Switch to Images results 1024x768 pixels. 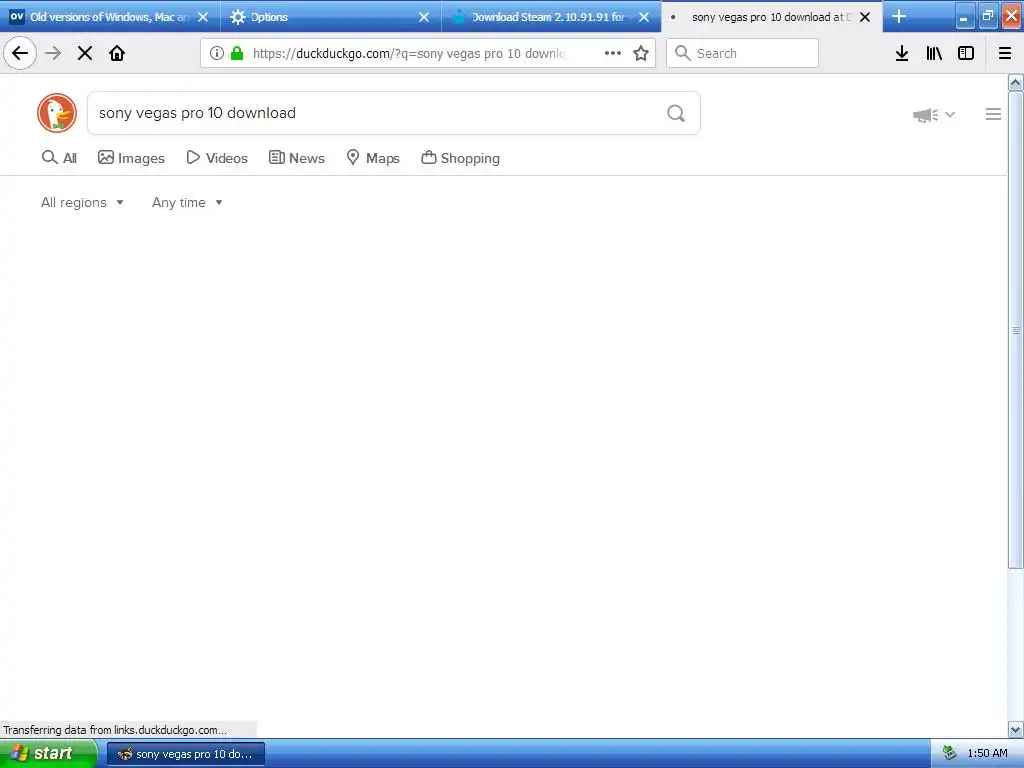pyautogui.click(x=131, y=157)
